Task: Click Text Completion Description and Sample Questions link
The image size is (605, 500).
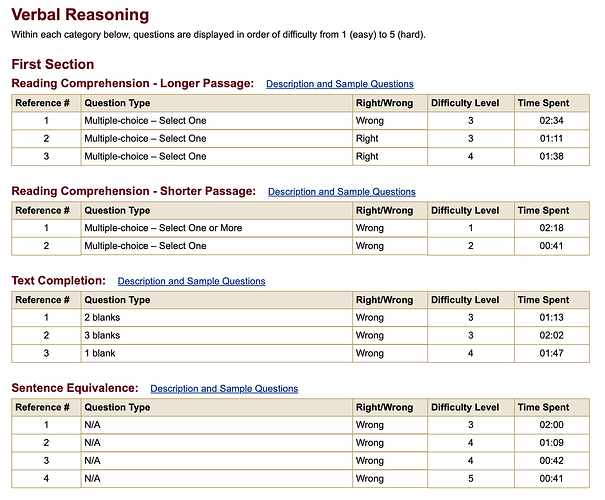Action: pos(191,281)
